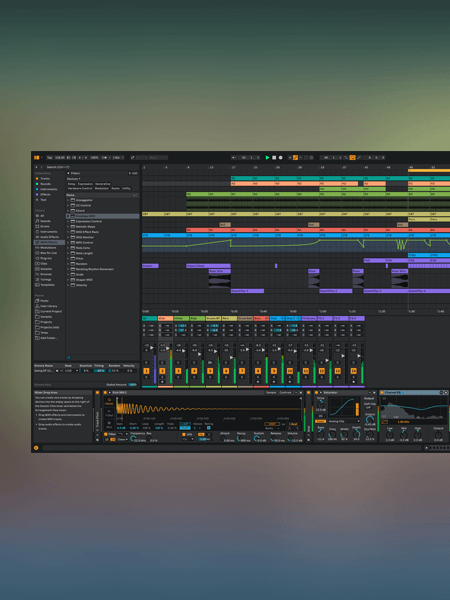Open the Saturator Analog Clip curve dropdown

click(x=344, y=421)
